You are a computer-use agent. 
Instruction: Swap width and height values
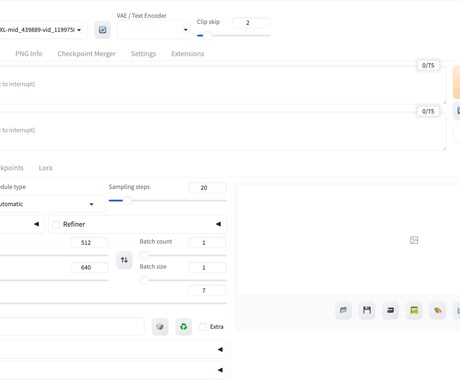pos(124,260)
